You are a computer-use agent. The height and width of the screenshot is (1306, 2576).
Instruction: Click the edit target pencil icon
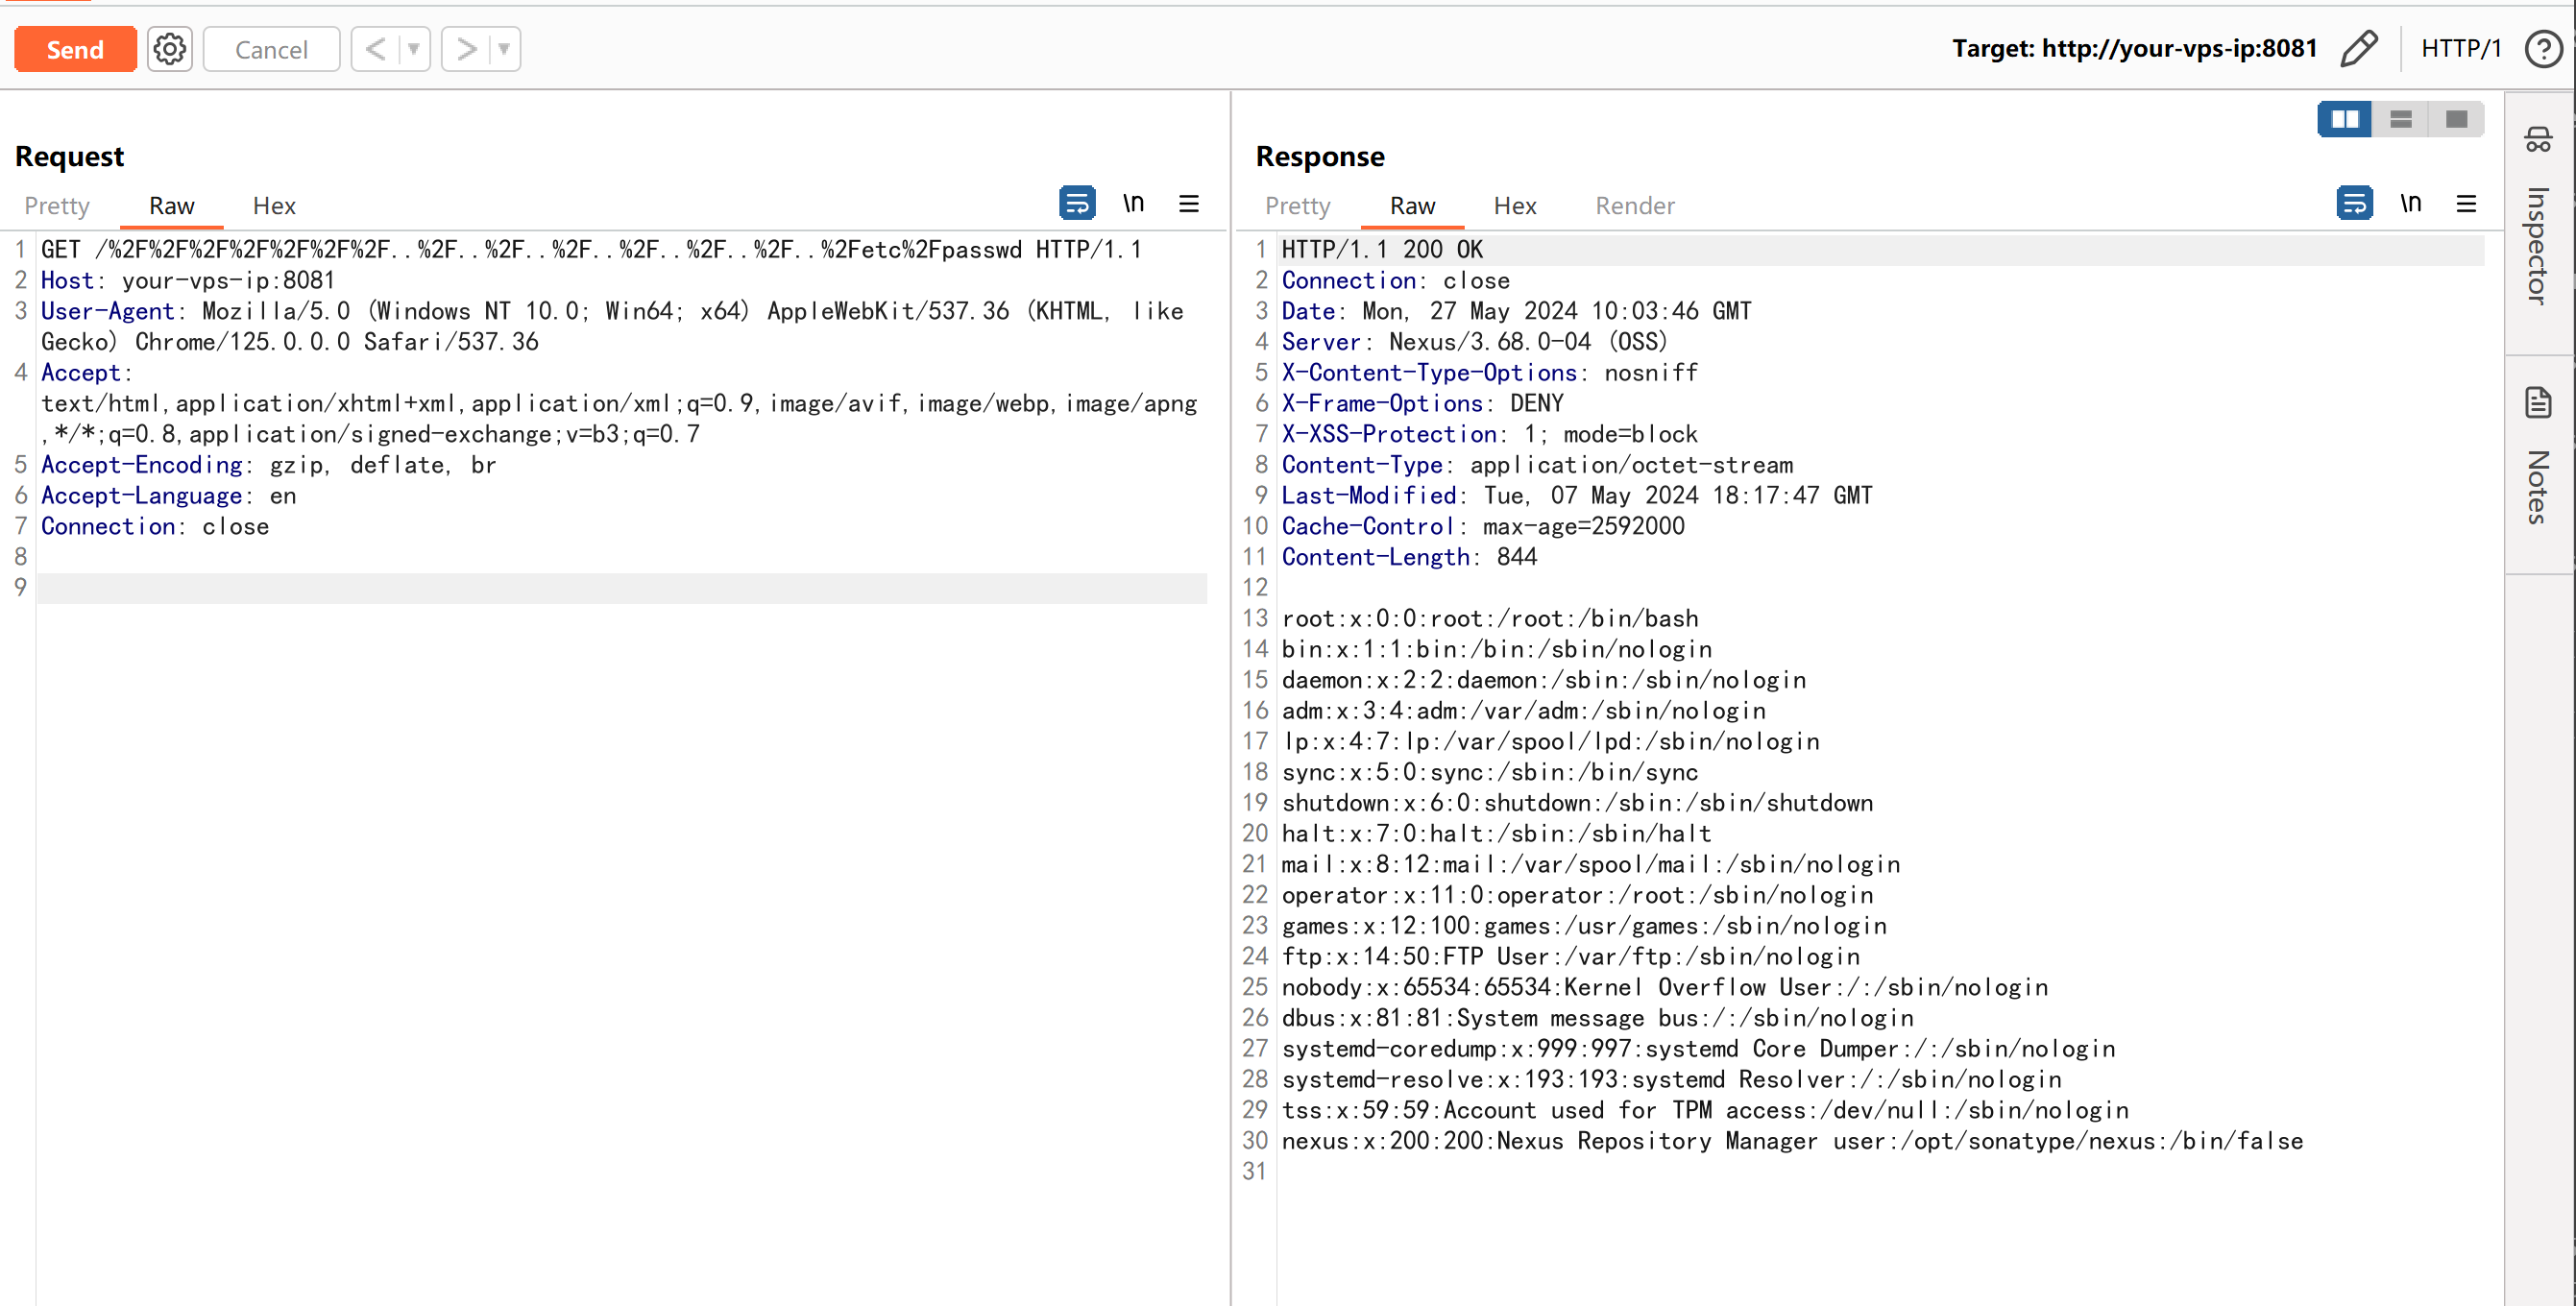point(2358,48)
